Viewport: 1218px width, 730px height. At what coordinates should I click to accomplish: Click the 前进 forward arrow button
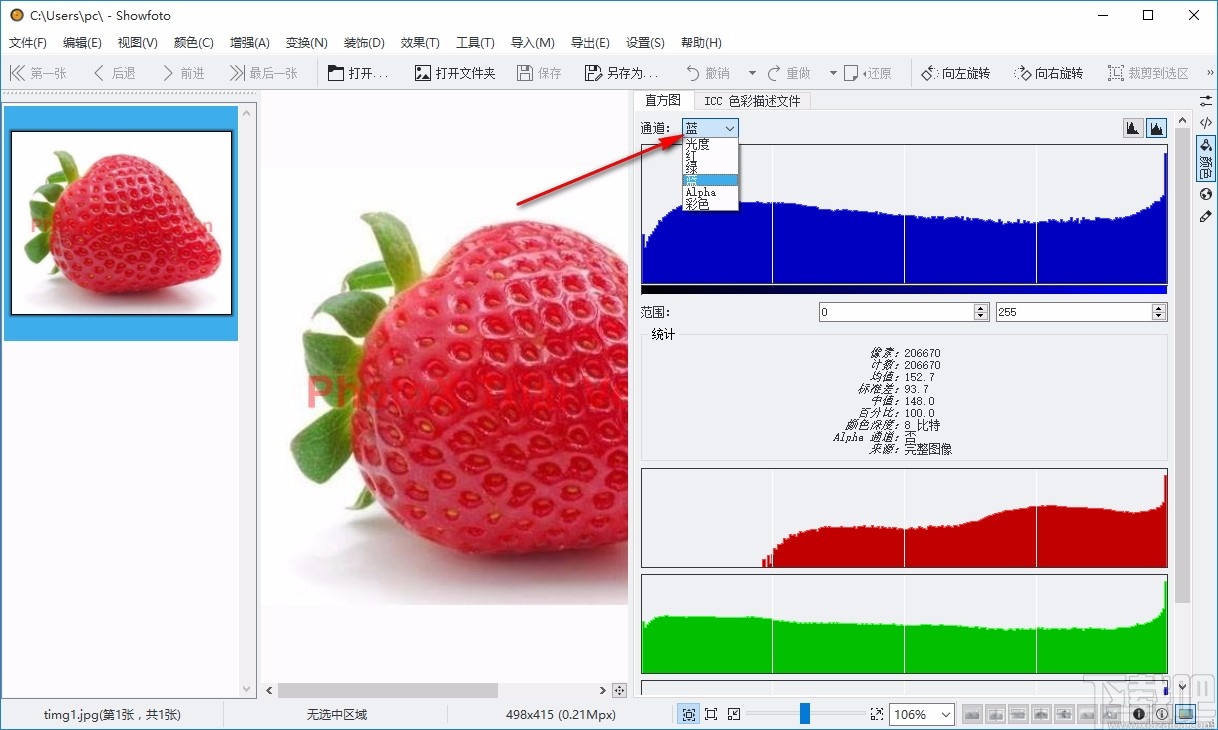coord(183,73)
